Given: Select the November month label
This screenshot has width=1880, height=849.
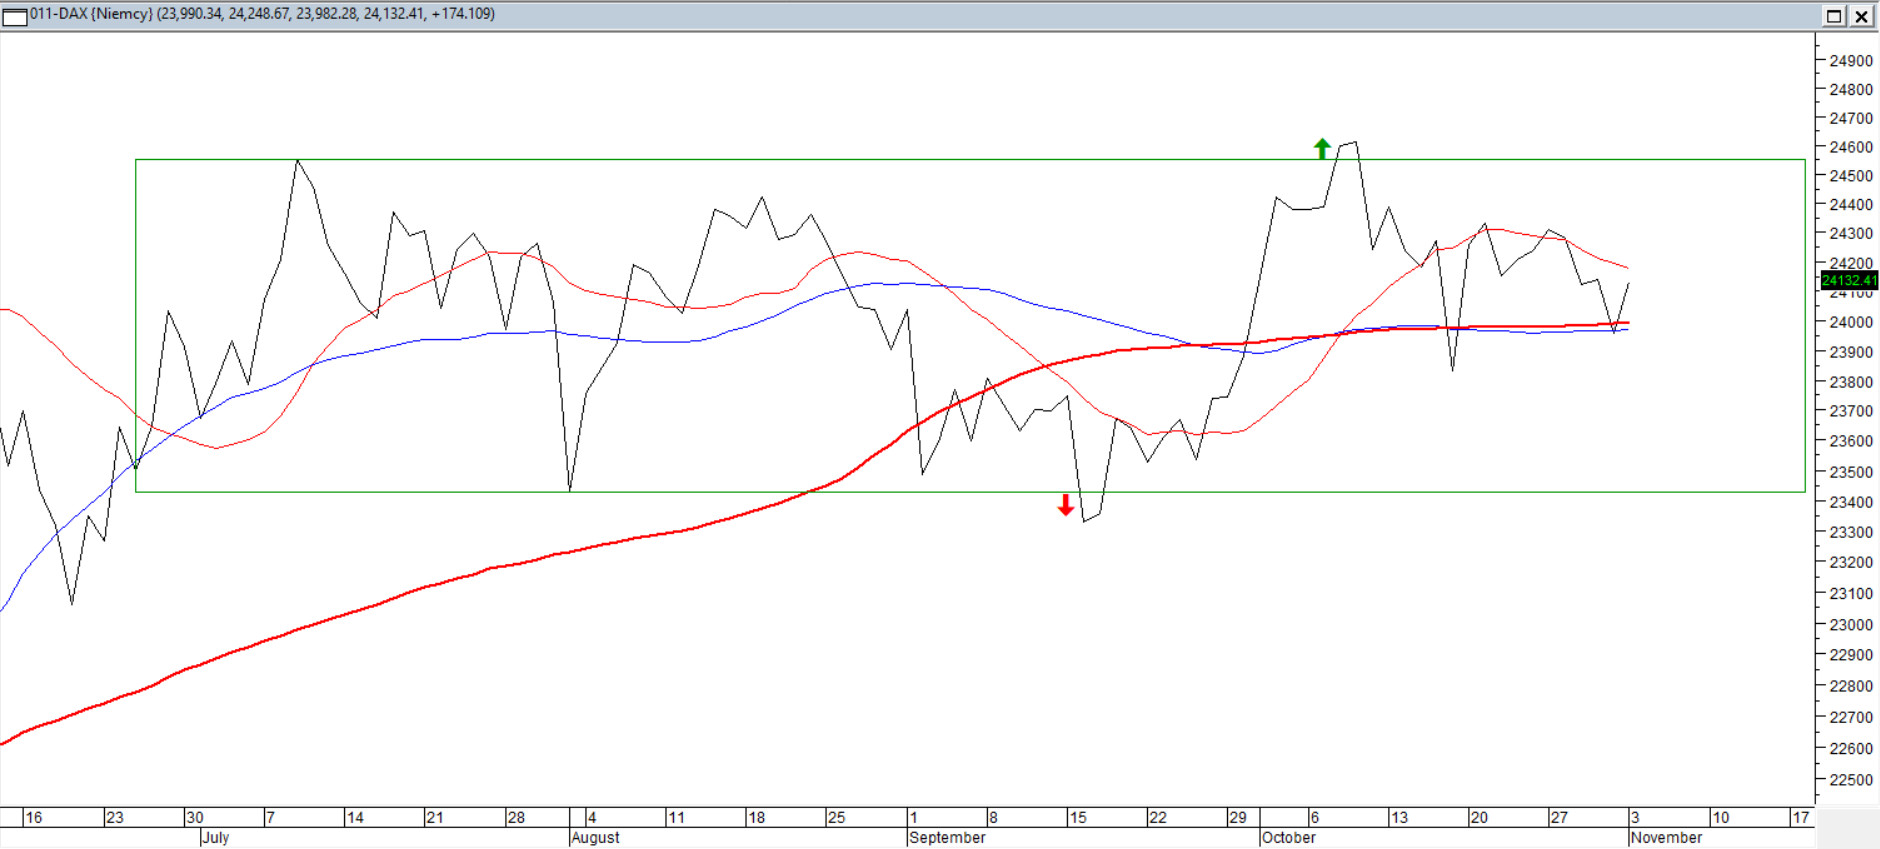Looking at the screenshot, I should [1666, 838].
